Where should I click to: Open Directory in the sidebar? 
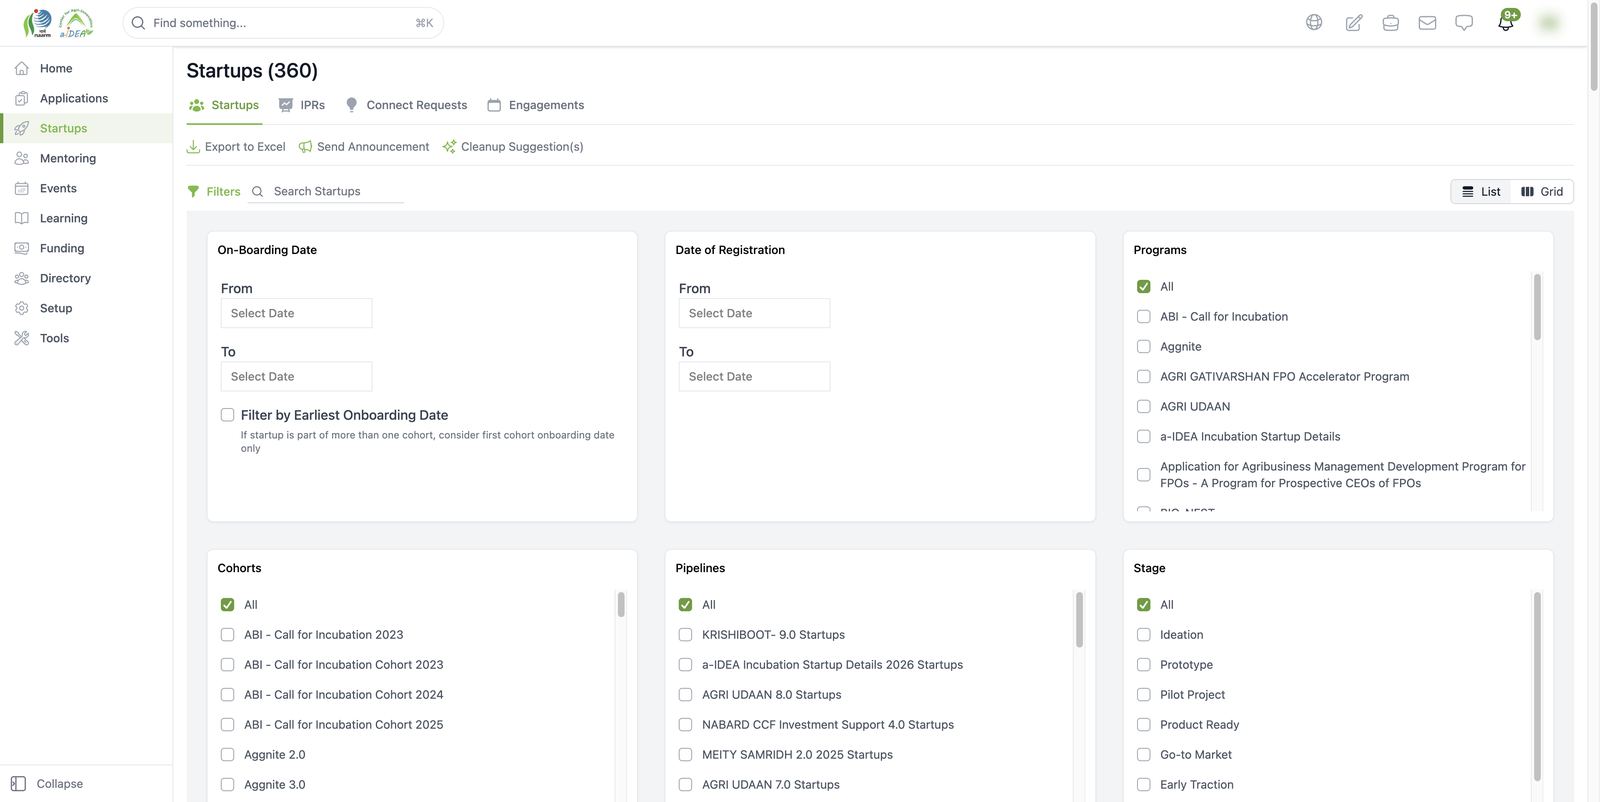86,278
